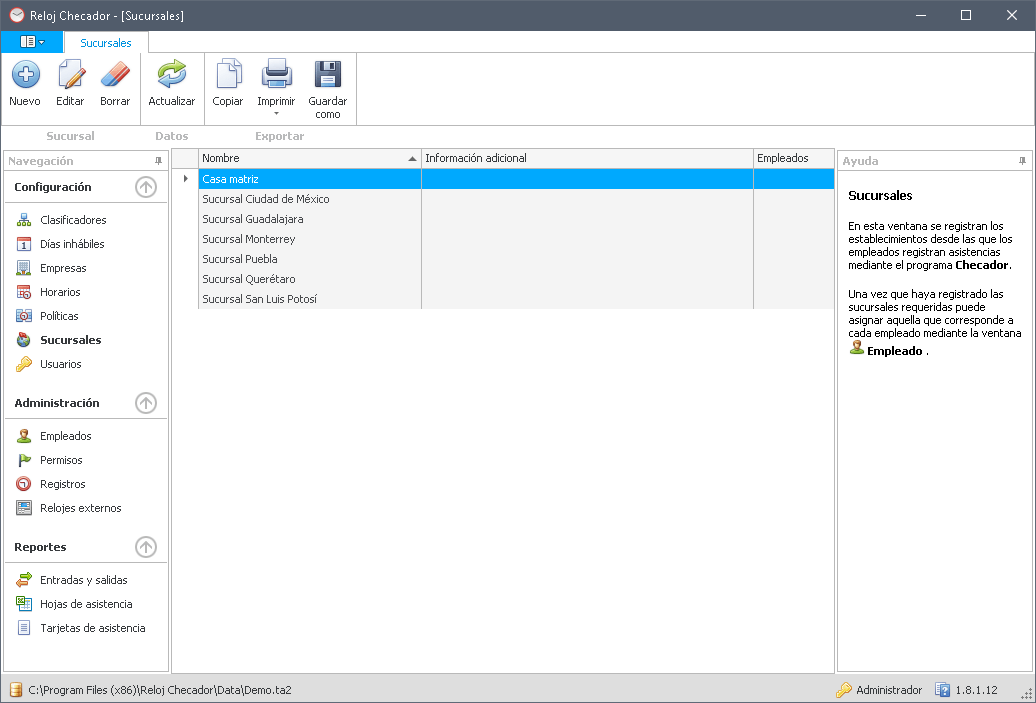Open Días inhábiles from the sidebar
Image resolution: width=1036 pixels, height=703 pixels.
[72, 244]
